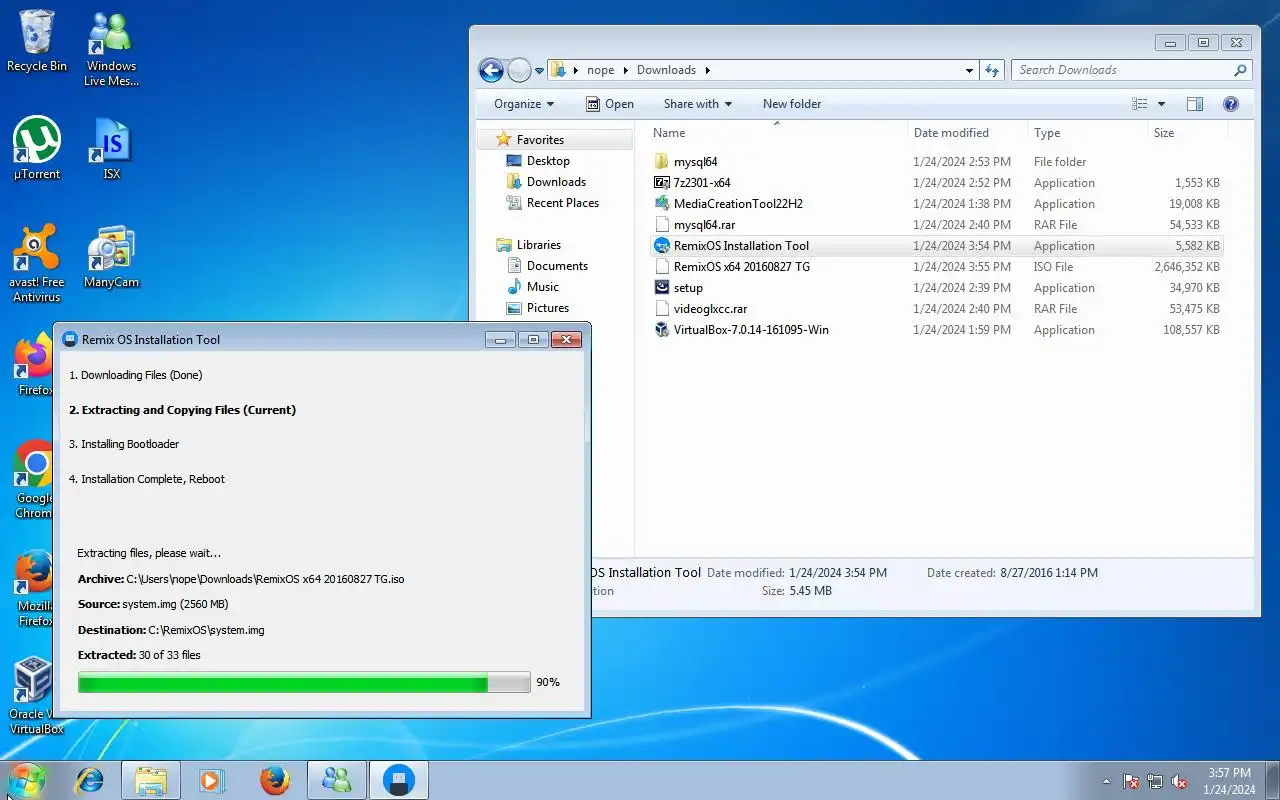Image resolution: width=1280 pixels, height=800 pixels.
Task: Open Music library in navigation pane
Action: coord(543,287)
